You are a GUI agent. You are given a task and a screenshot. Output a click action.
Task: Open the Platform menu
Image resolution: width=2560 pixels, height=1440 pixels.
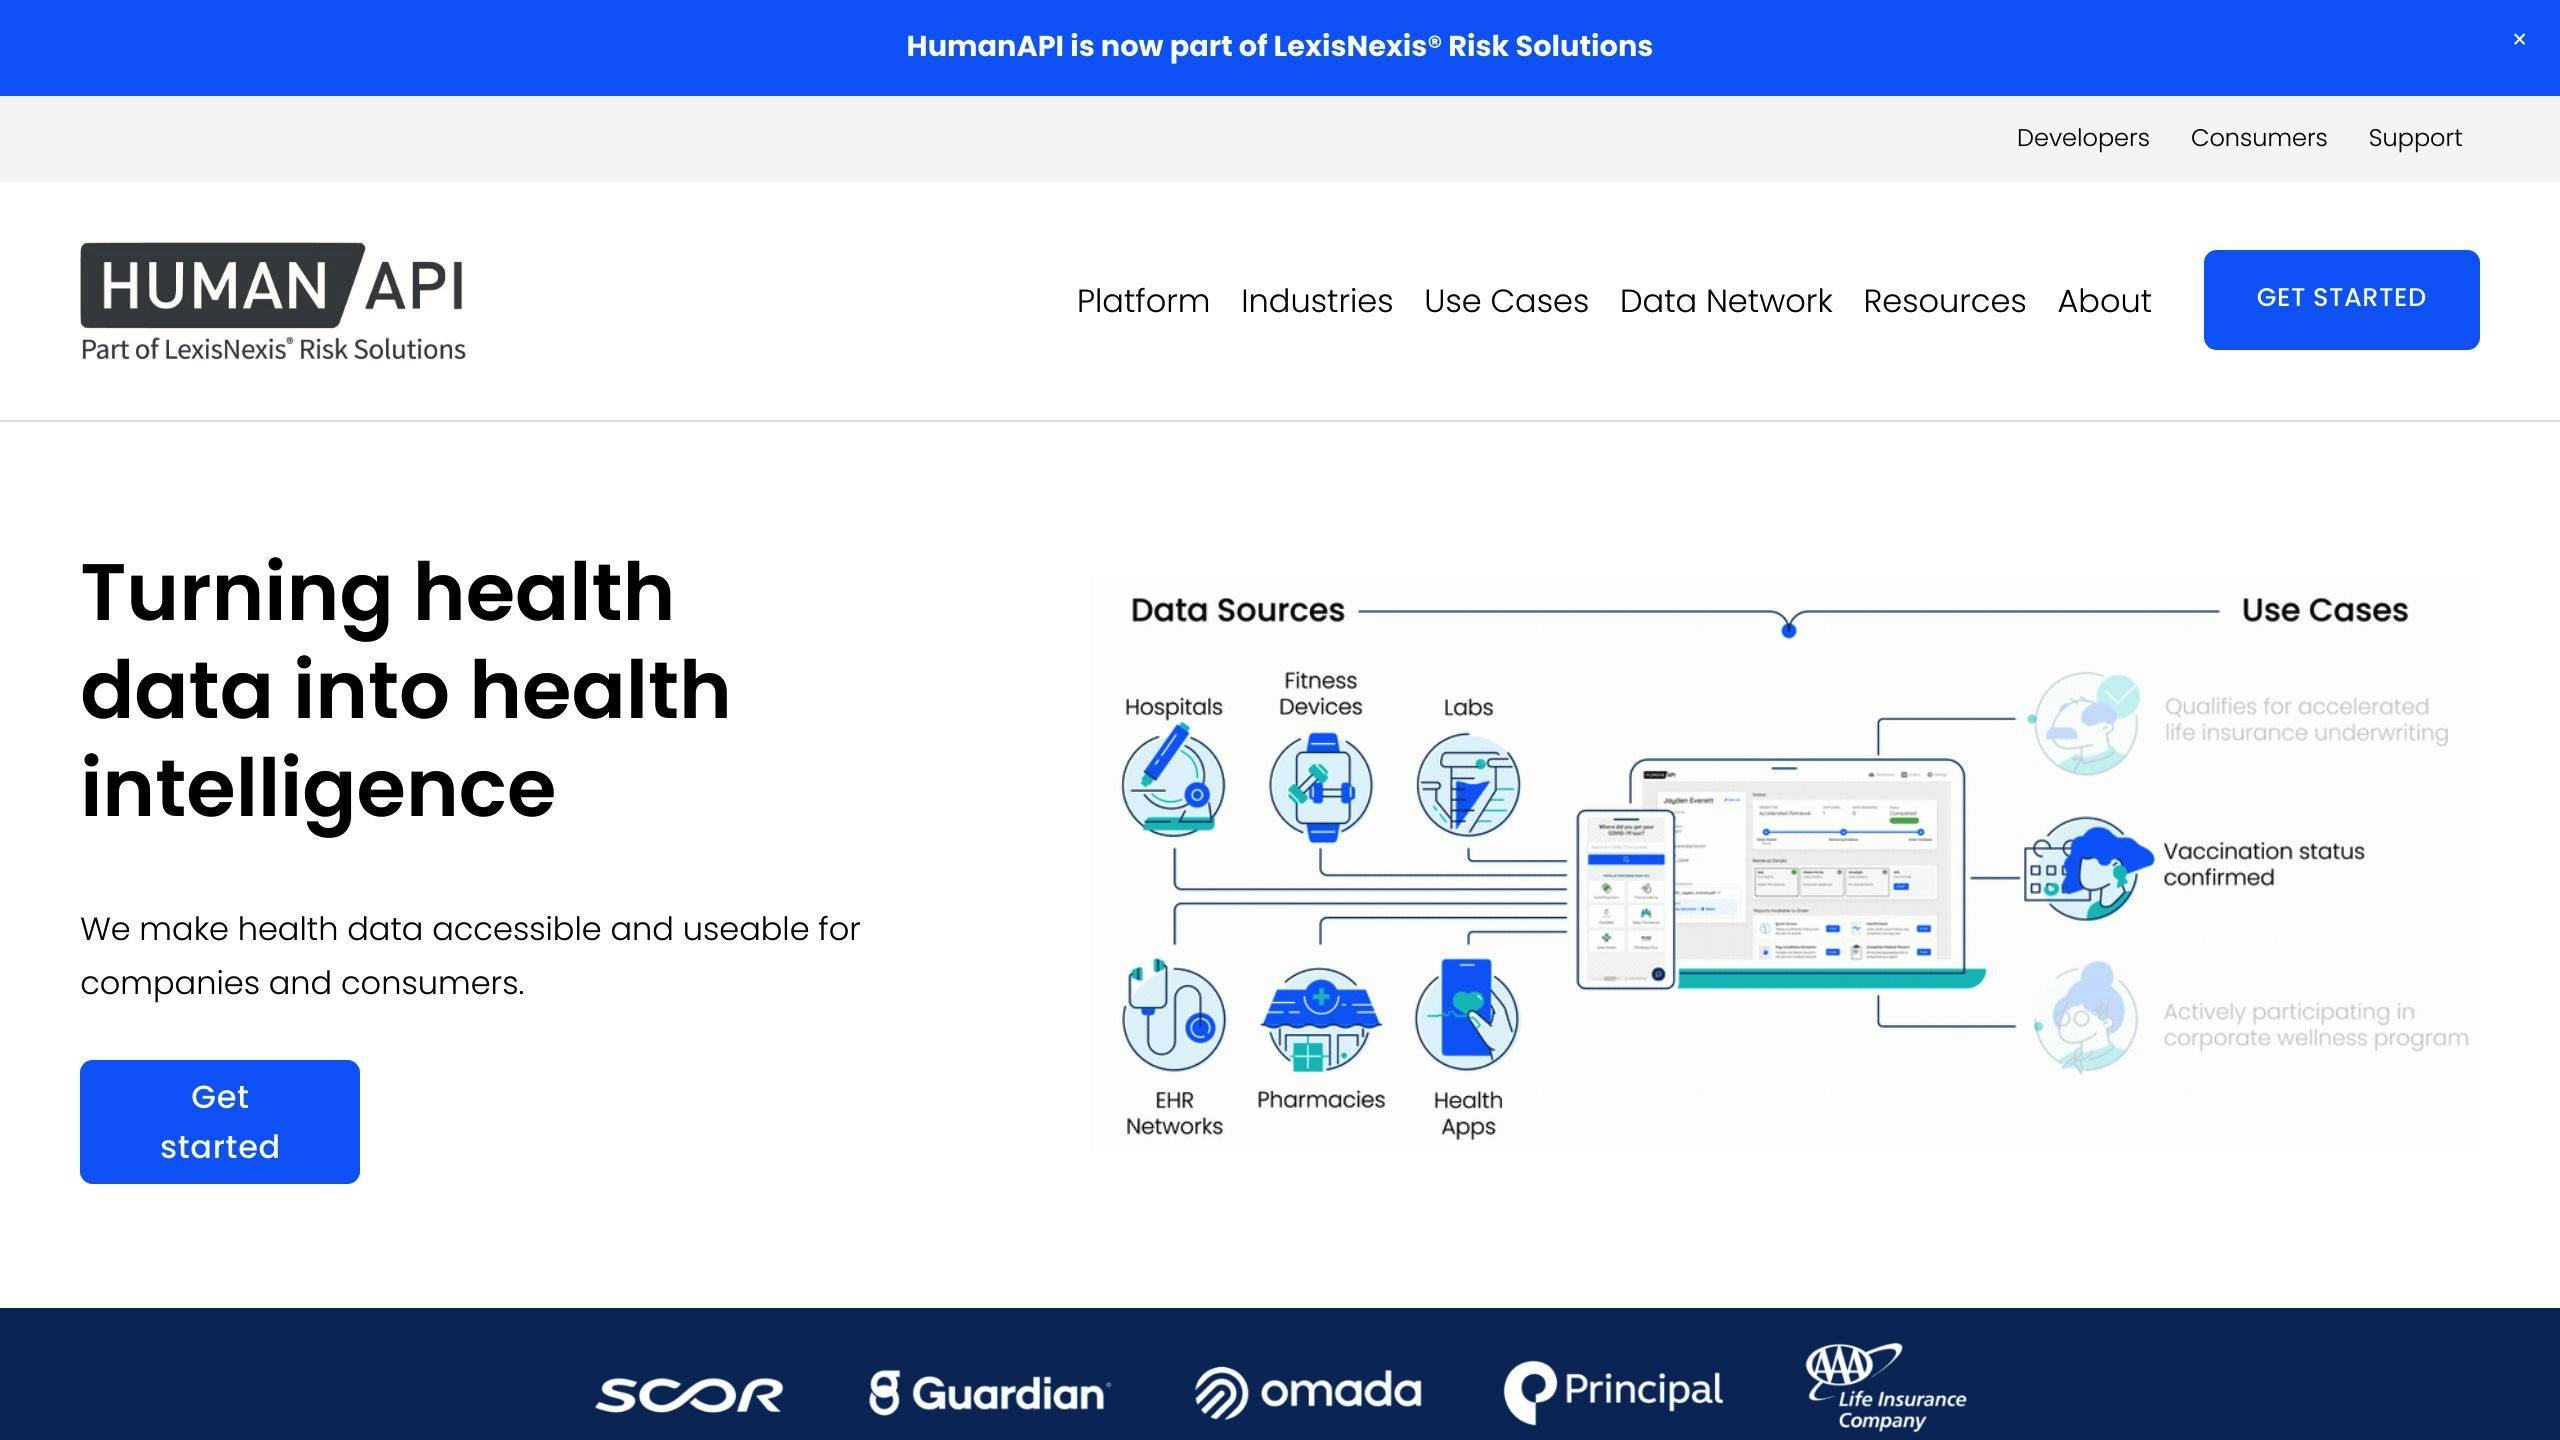pyautogui.click(x=1142, y=300)
